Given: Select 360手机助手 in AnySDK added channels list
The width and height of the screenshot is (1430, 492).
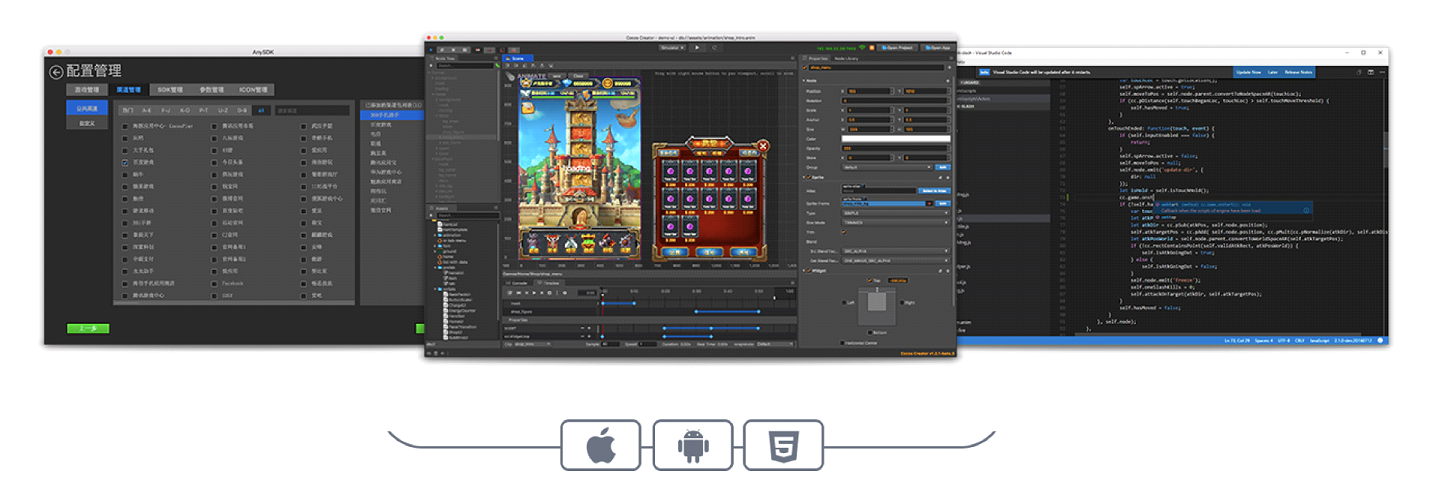Looking at the screenshot, I should click(x=391, y=115).
